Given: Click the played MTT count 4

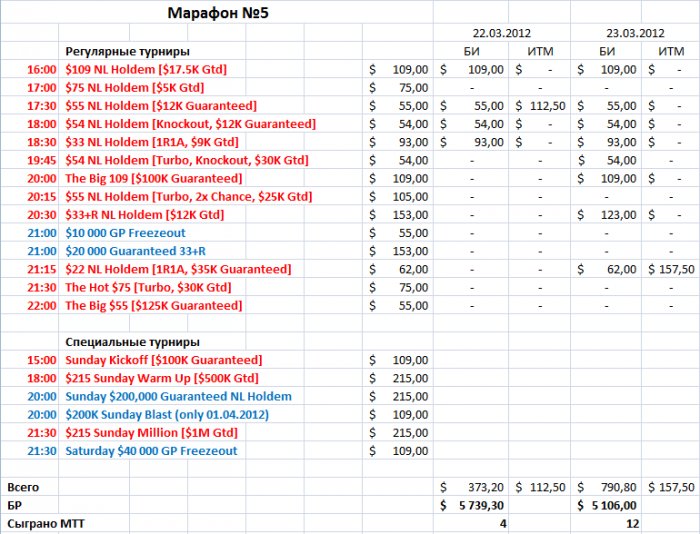Looking at the screenshot, I should [x=503, y=523].
